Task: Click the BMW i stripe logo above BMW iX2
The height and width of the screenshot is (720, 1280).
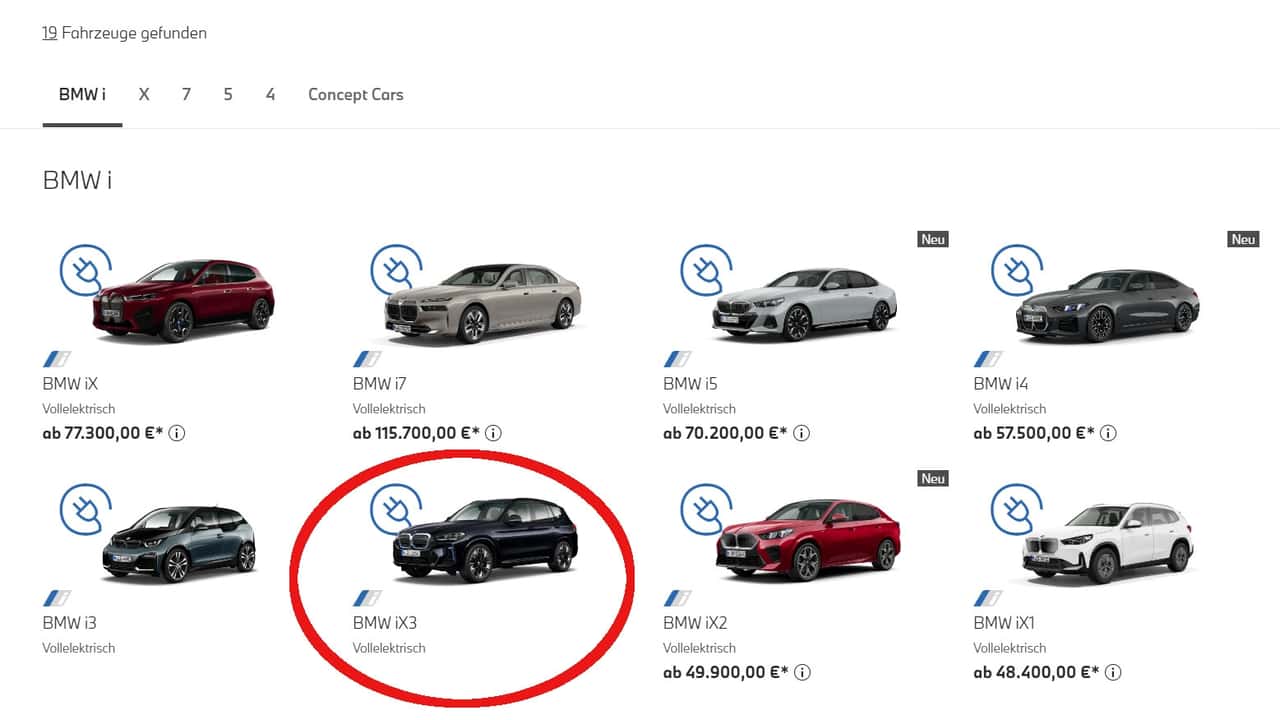Action: tap(678, 598)
